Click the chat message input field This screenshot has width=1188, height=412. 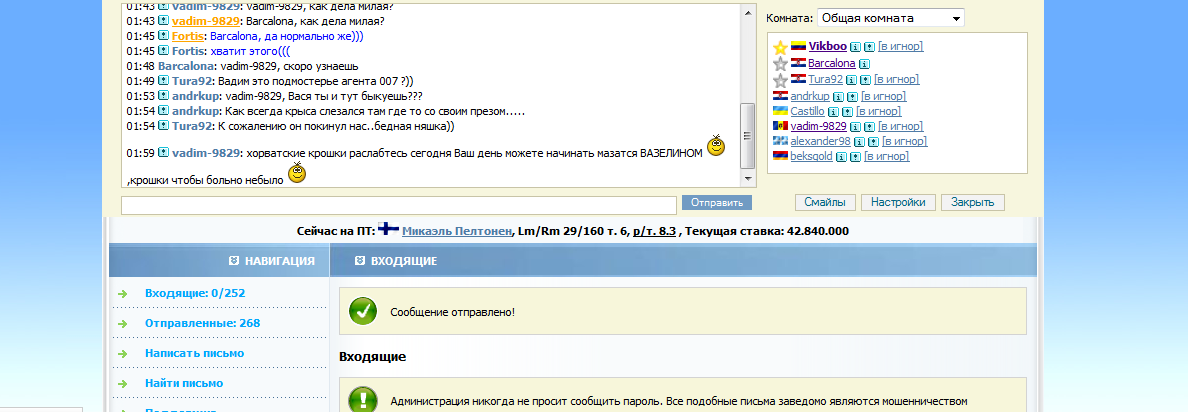(398, 204)
